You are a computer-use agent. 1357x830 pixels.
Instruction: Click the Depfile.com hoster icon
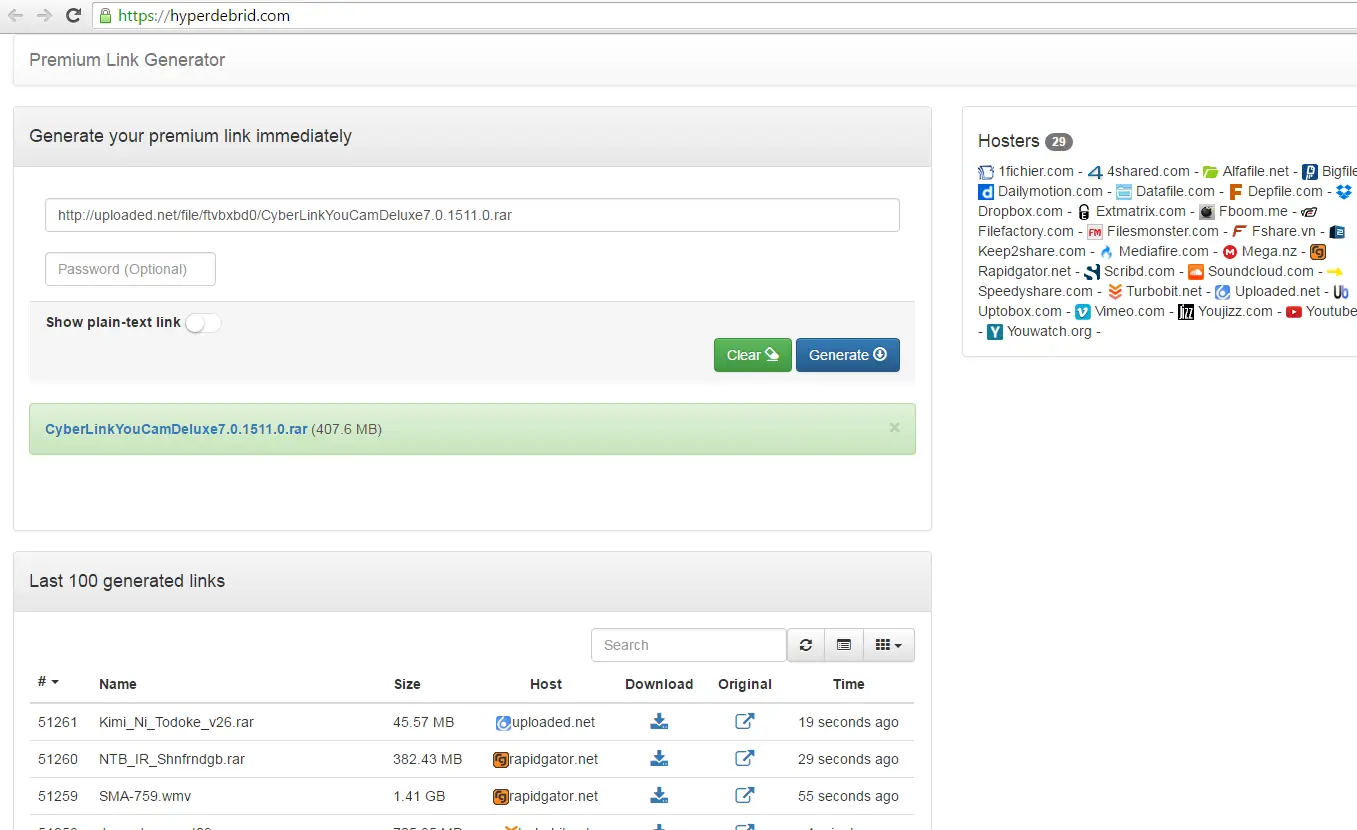click(x=1236, y=192)
